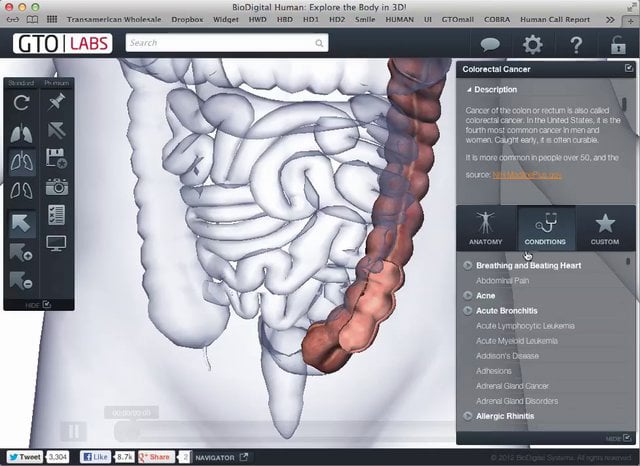Click the reset view circular arrow icon
The height and width of the screenshot is (466, 640).
point(21,103)
